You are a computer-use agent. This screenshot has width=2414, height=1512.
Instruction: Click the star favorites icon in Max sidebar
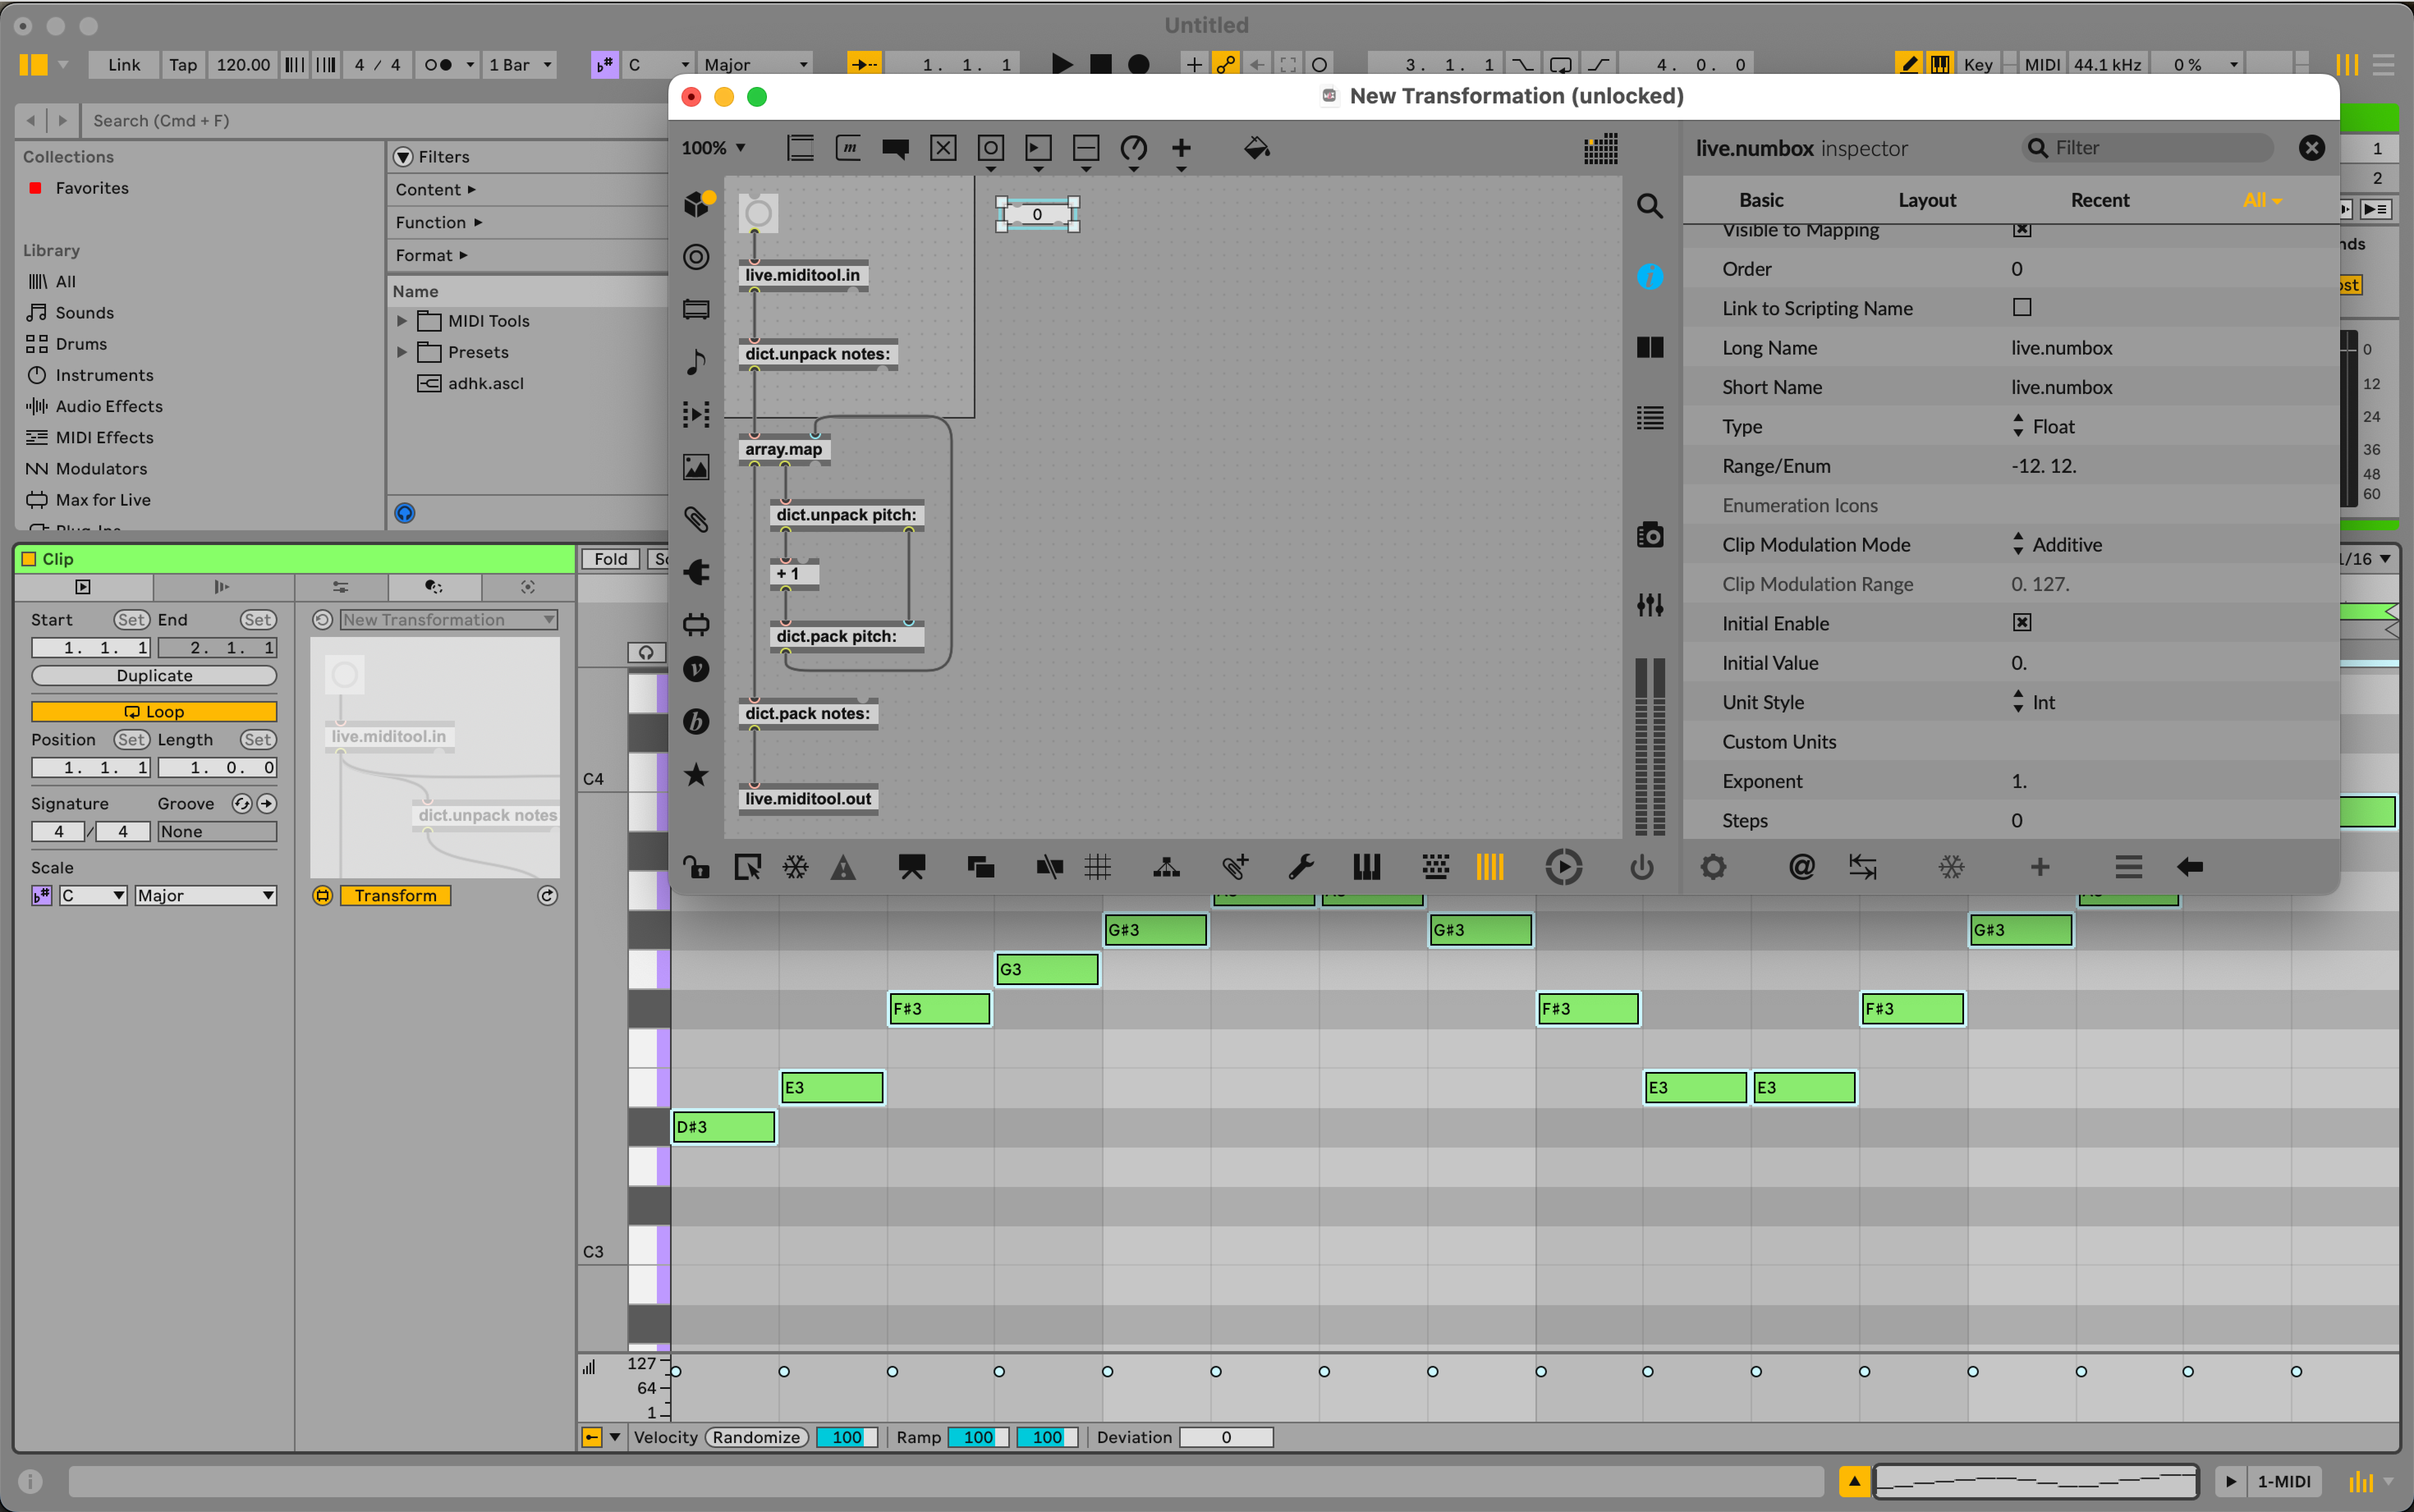[696, 774]
